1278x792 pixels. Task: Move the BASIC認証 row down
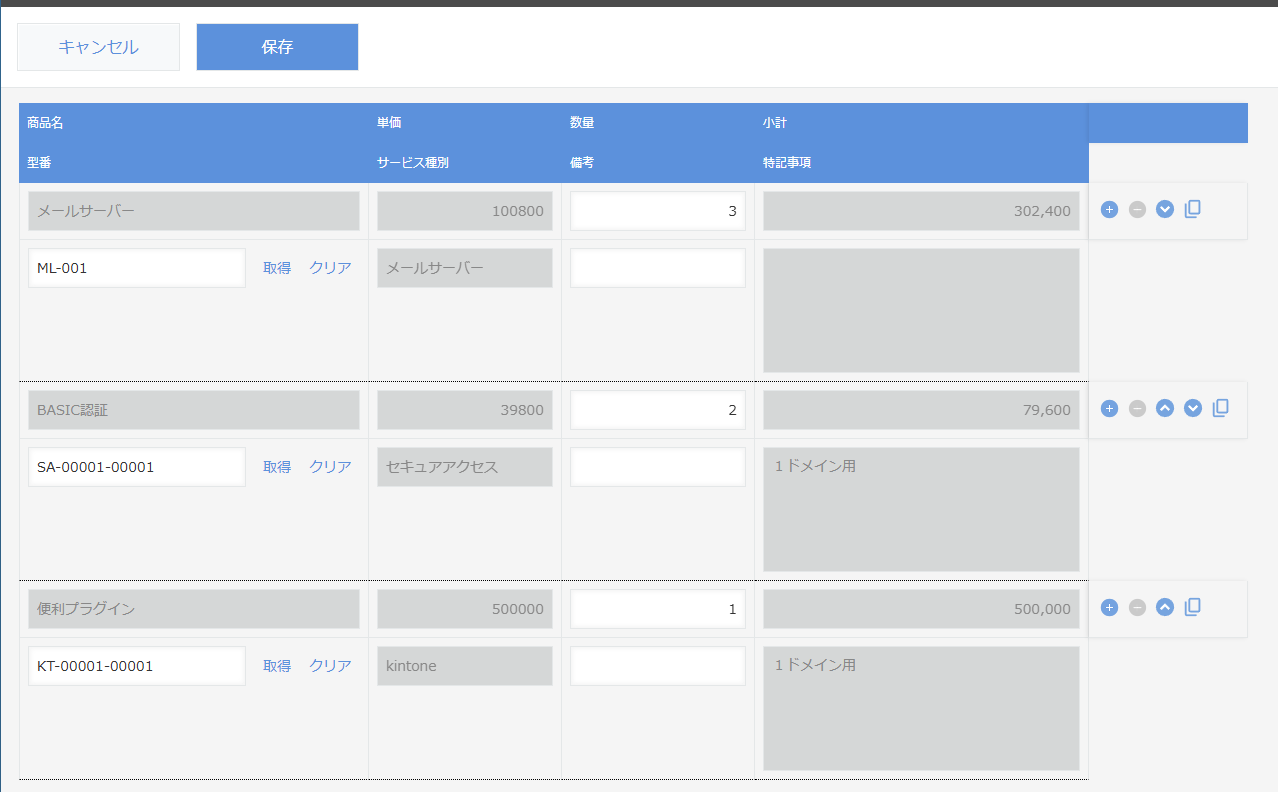coord(1193,409)
